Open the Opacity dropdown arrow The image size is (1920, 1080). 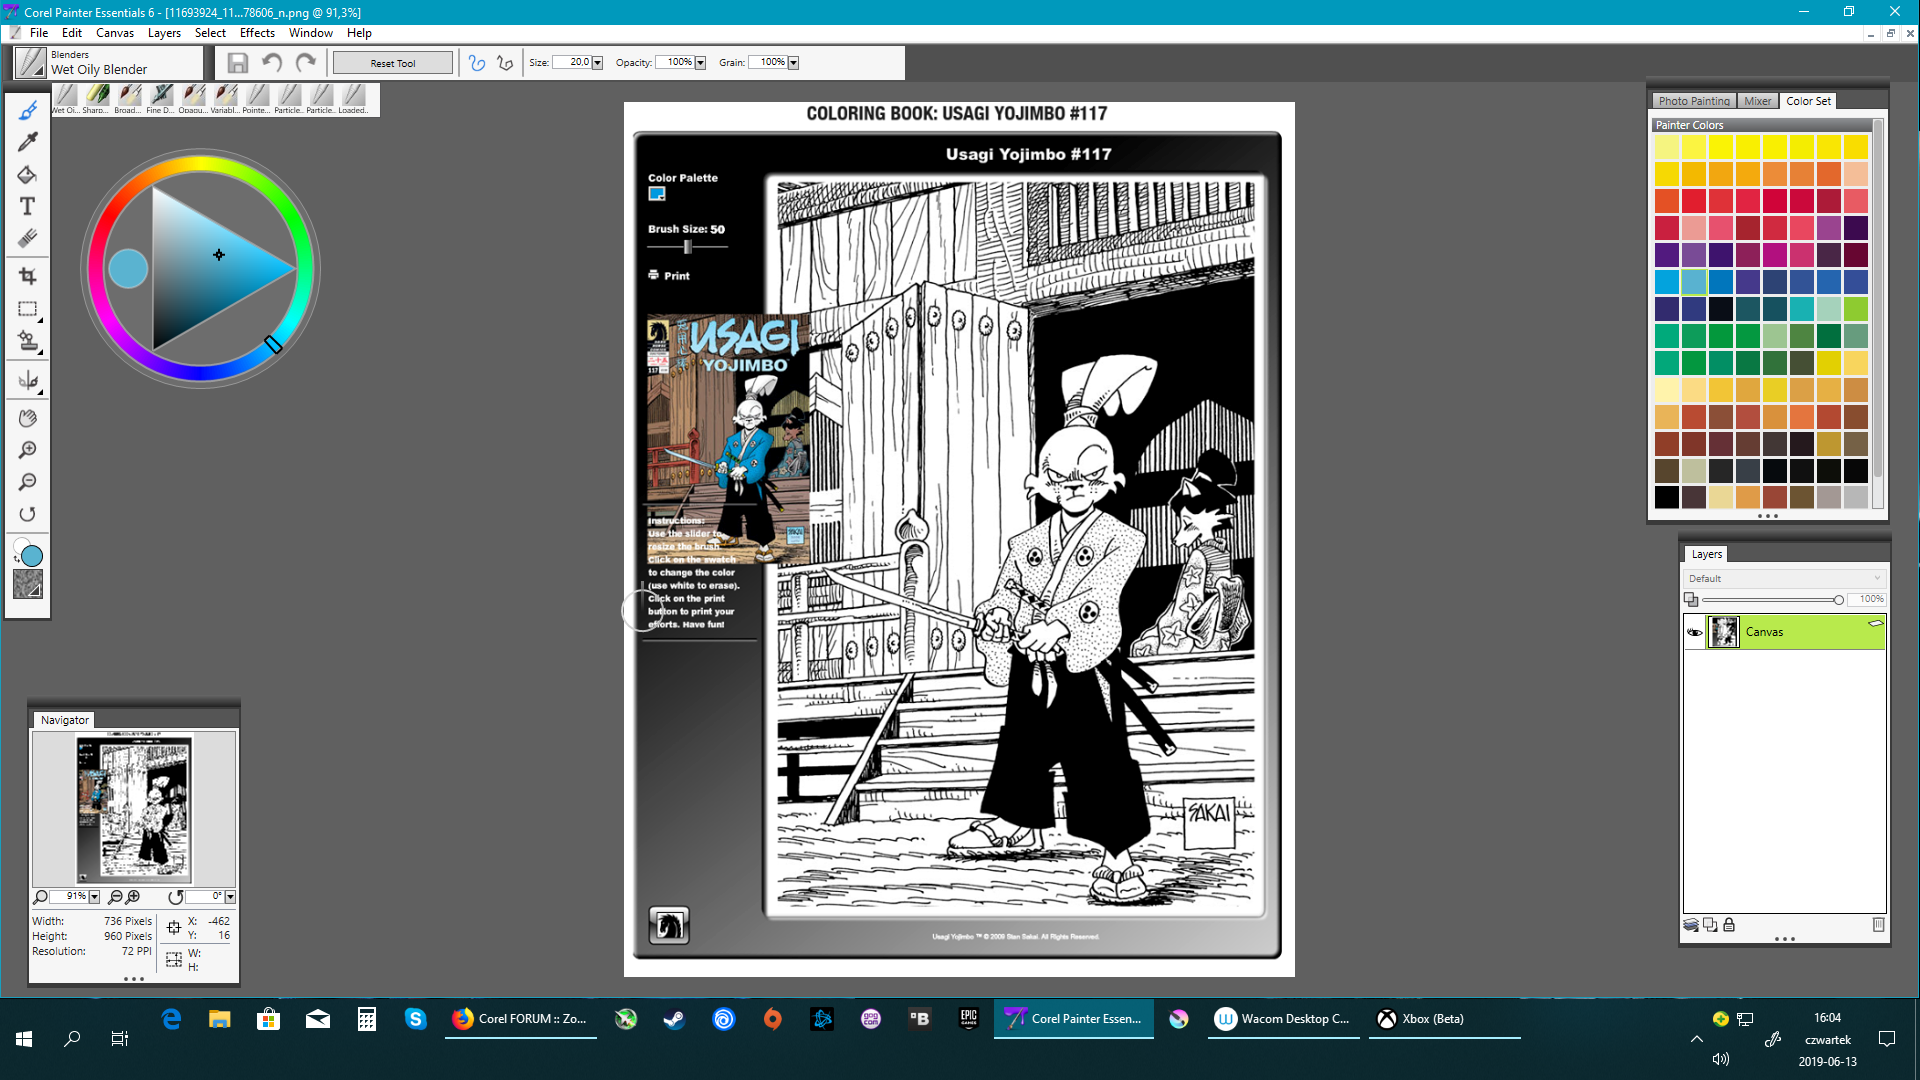point(700,63)
